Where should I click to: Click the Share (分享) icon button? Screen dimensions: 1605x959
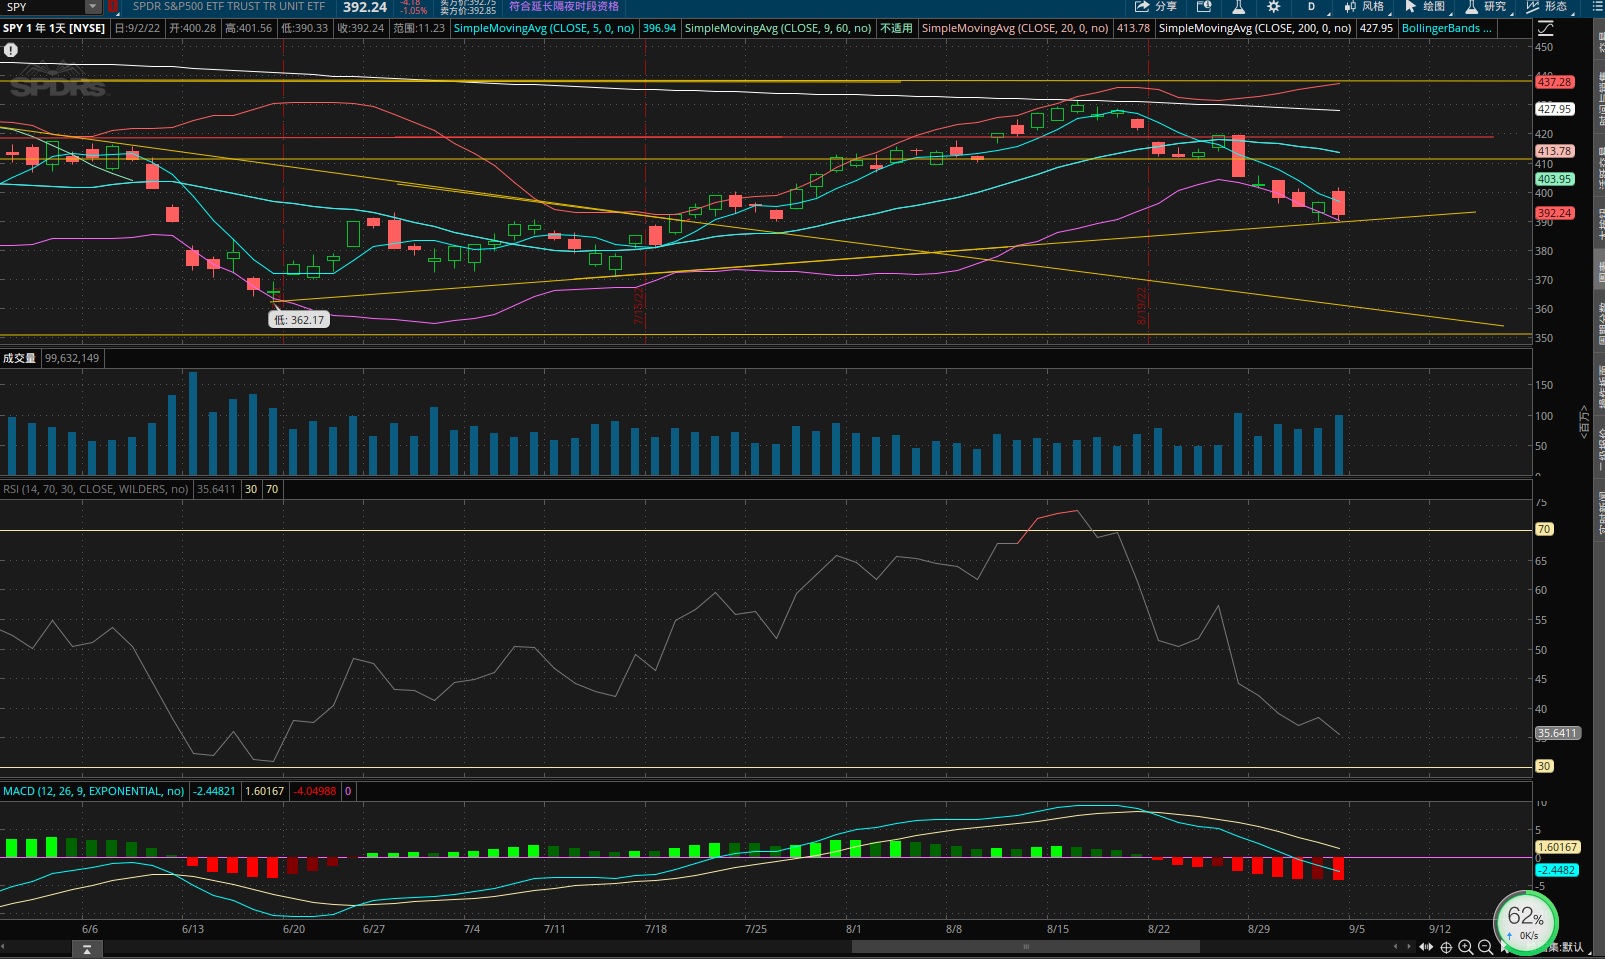coord(1155,6)
